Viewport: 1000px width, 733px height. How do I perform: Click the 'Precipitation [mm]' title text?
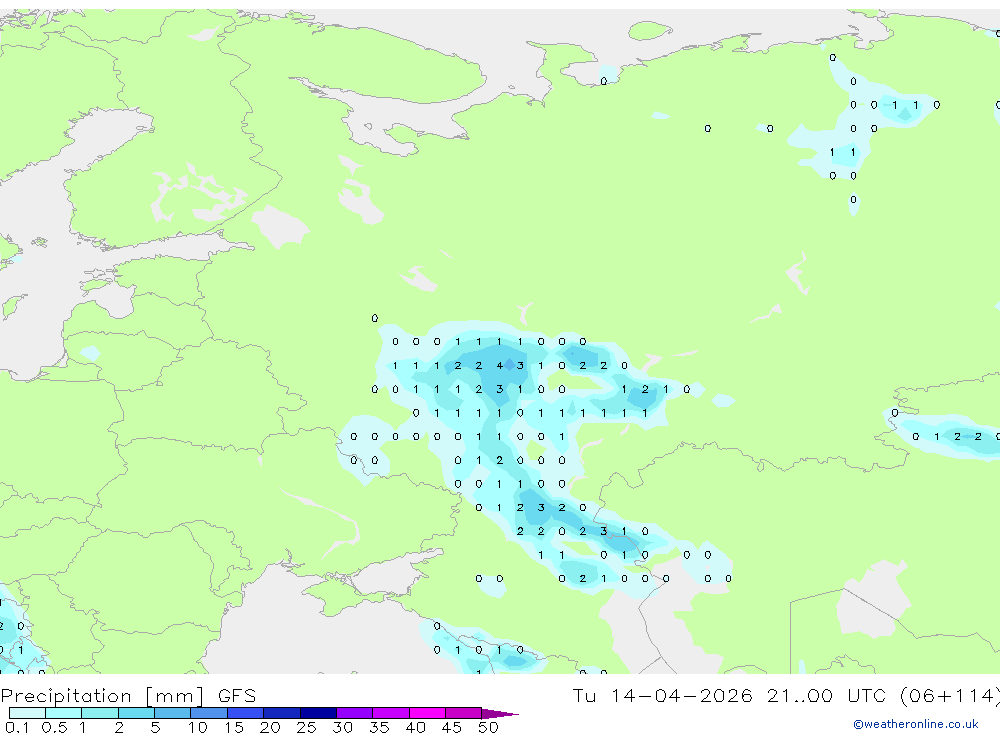point(102,695)
